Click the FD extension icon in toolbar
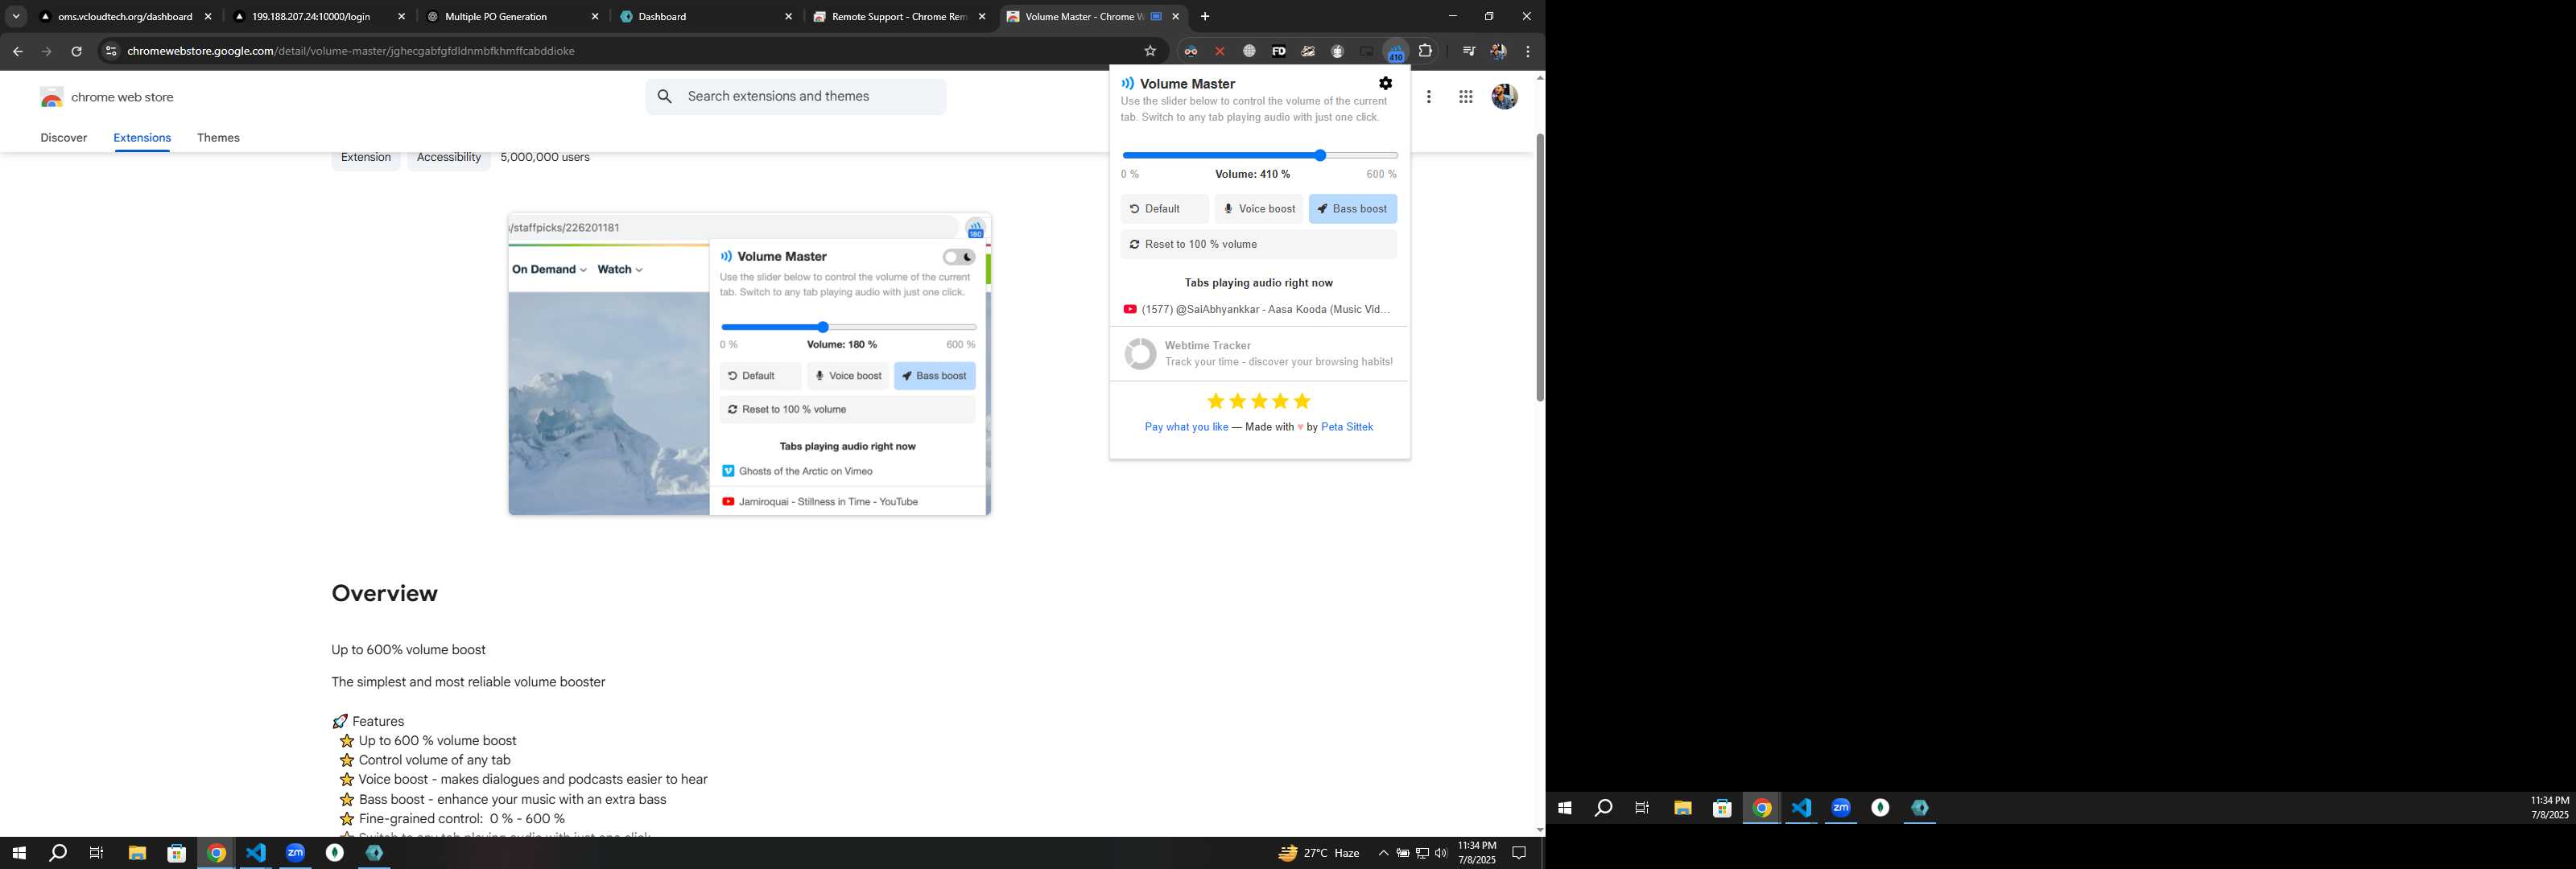The width and height of the screenshot is (2576, 869). [1279, 51]
